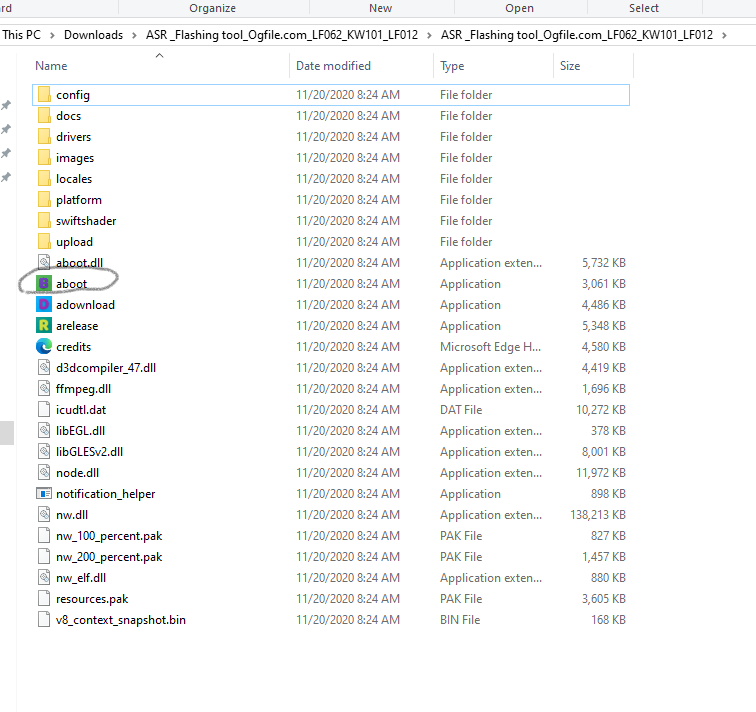Select the v8_context_snapshot.bin file
Screen dimensions: 756x712
click(x=120, y=620)
